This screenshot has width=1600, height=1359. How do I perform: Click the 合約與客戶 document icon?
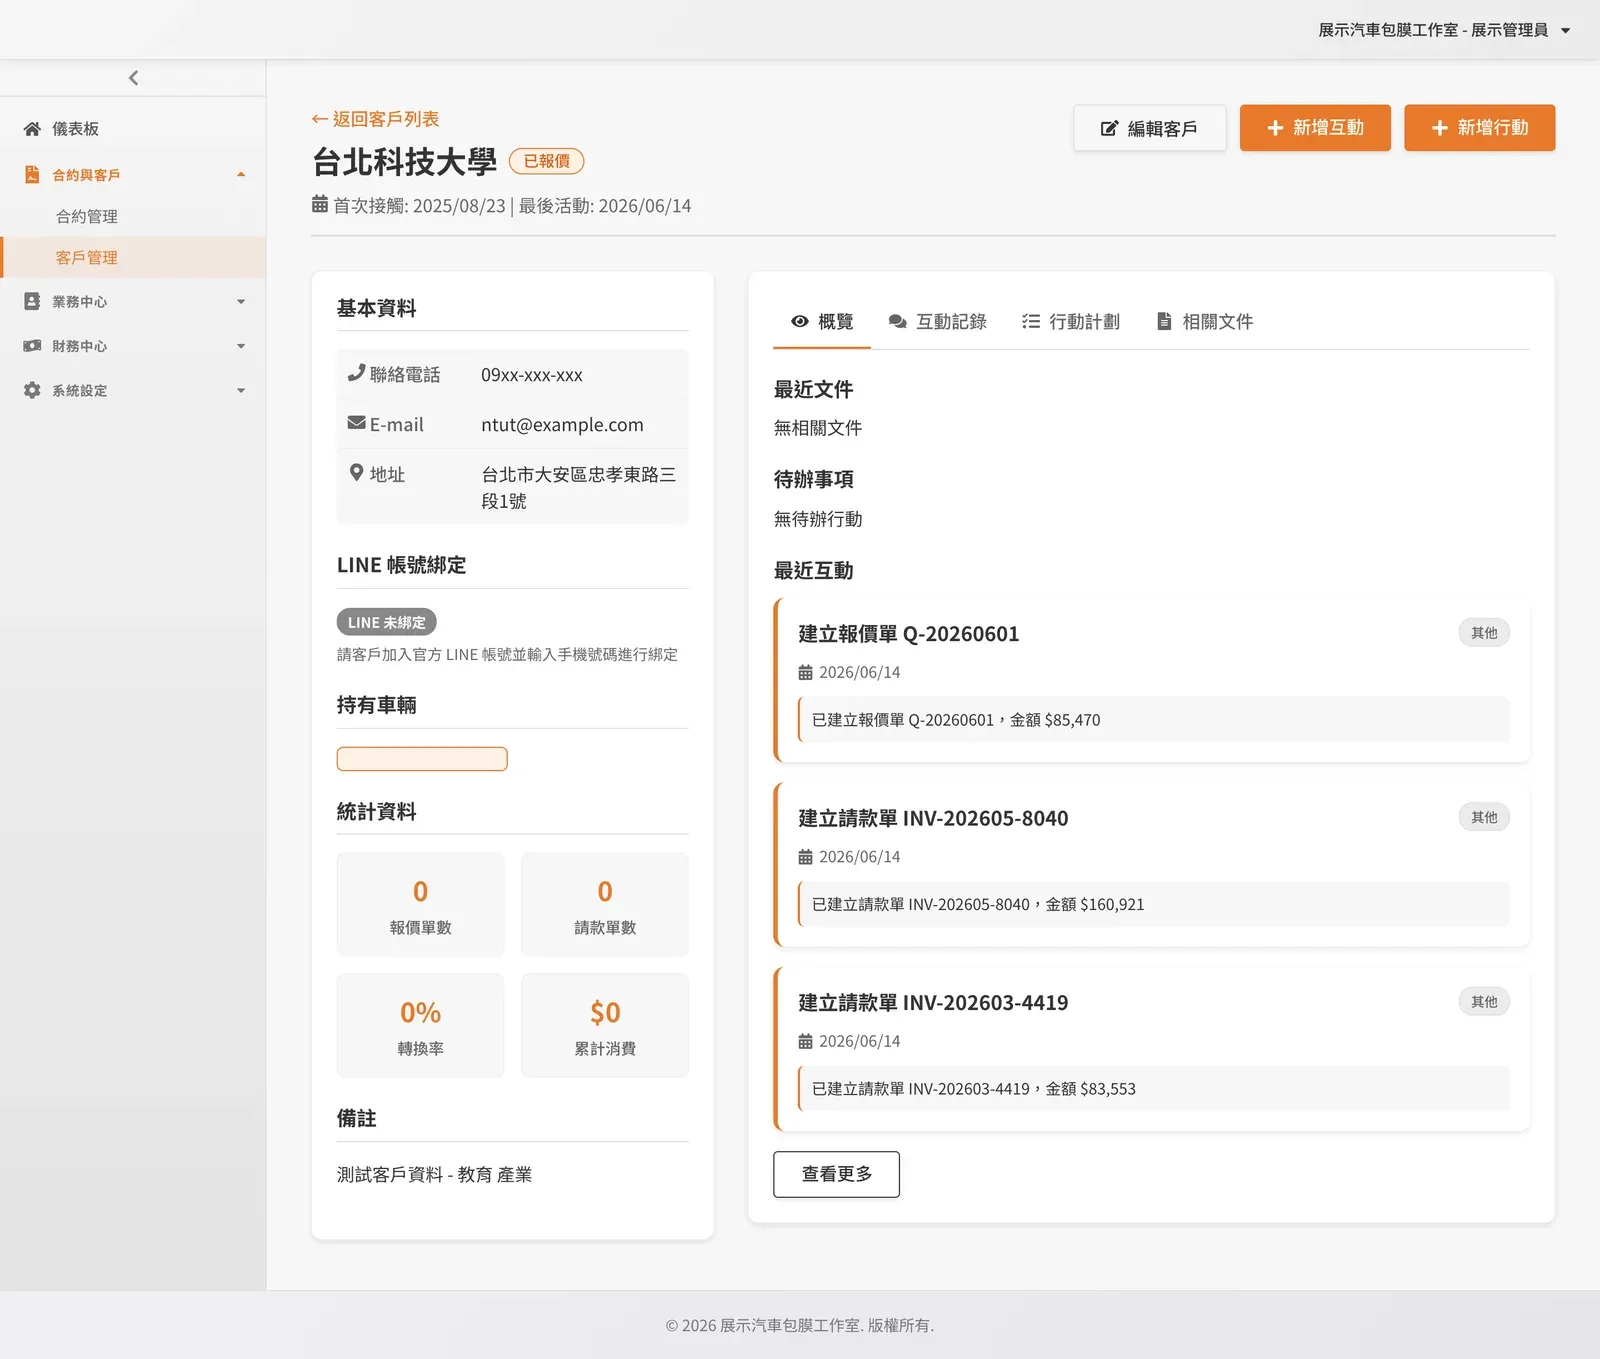coord(32,174)
